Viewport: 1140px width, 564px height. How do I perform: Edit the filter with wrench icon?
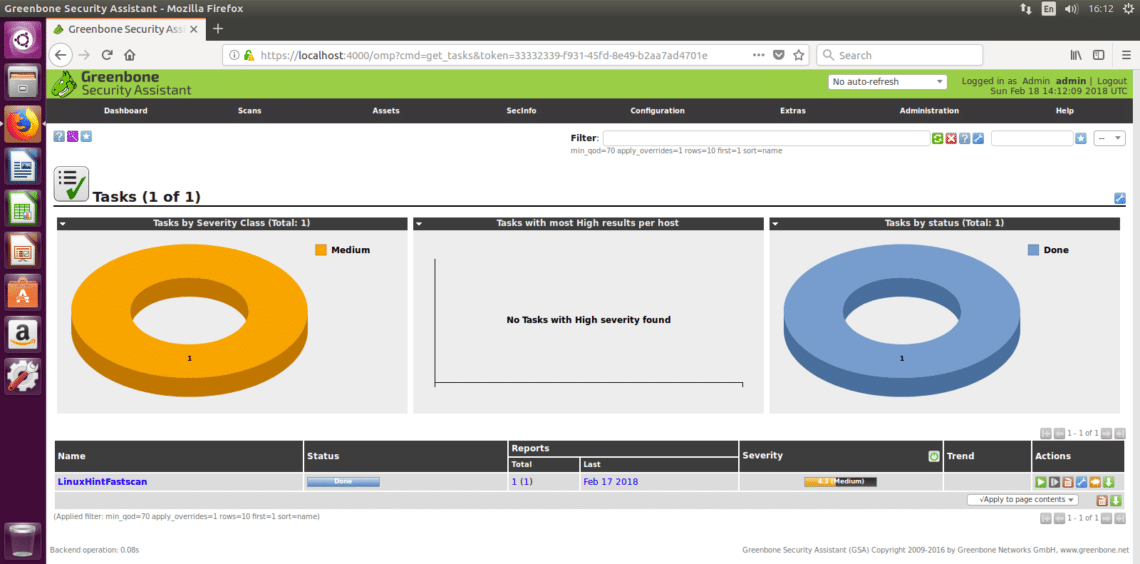coord(978,138)
